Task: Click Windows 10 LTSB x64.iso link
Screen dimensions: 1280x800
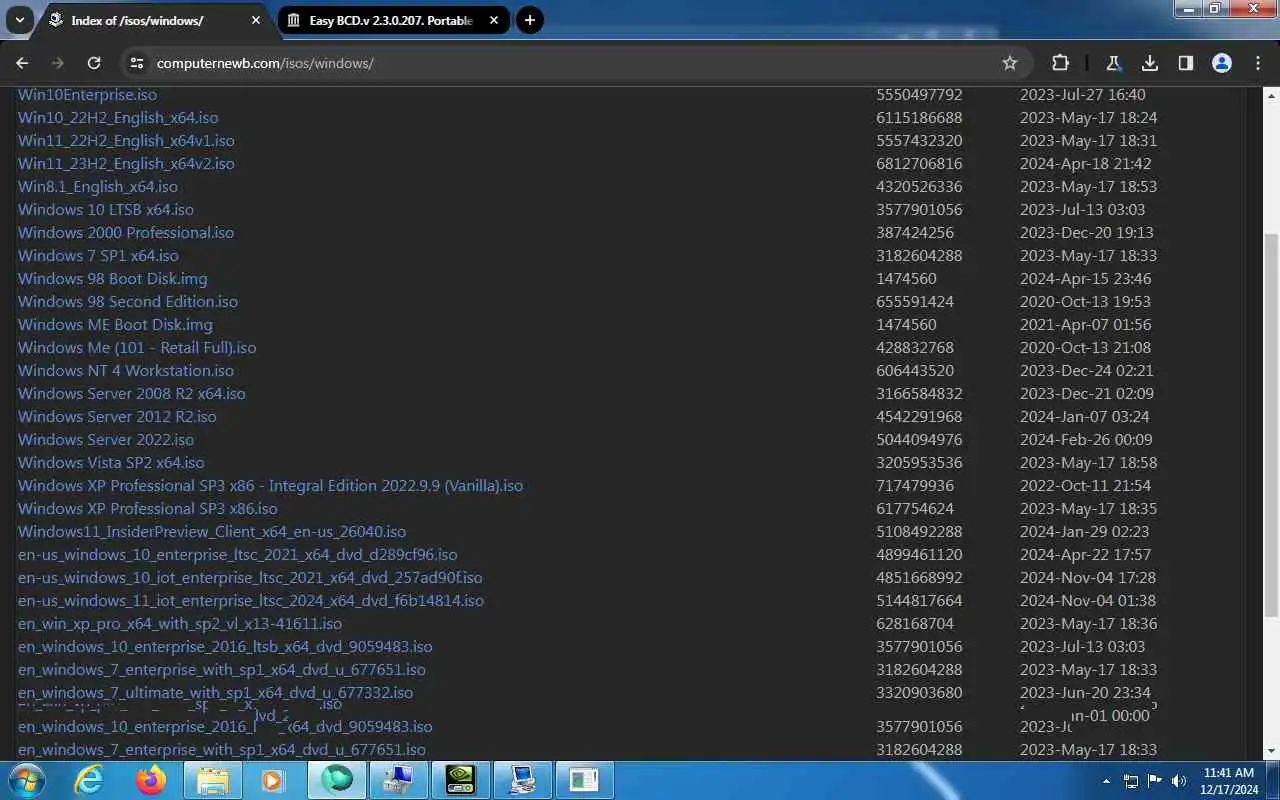Action: 106,210
